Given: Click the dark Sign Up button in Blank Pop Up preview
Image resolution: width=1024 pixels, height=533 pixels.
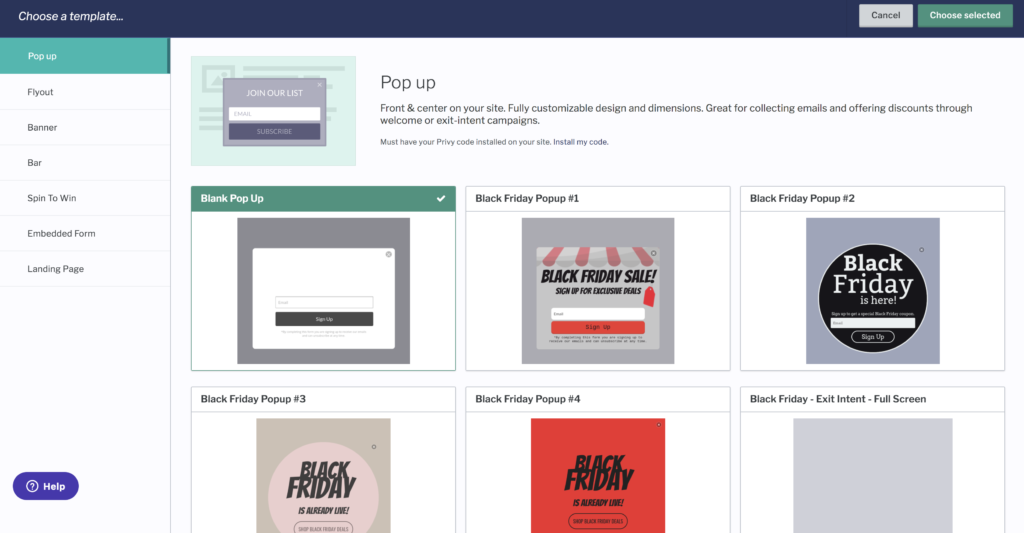Looking at the screenshot, I should (x=324, y=319).
